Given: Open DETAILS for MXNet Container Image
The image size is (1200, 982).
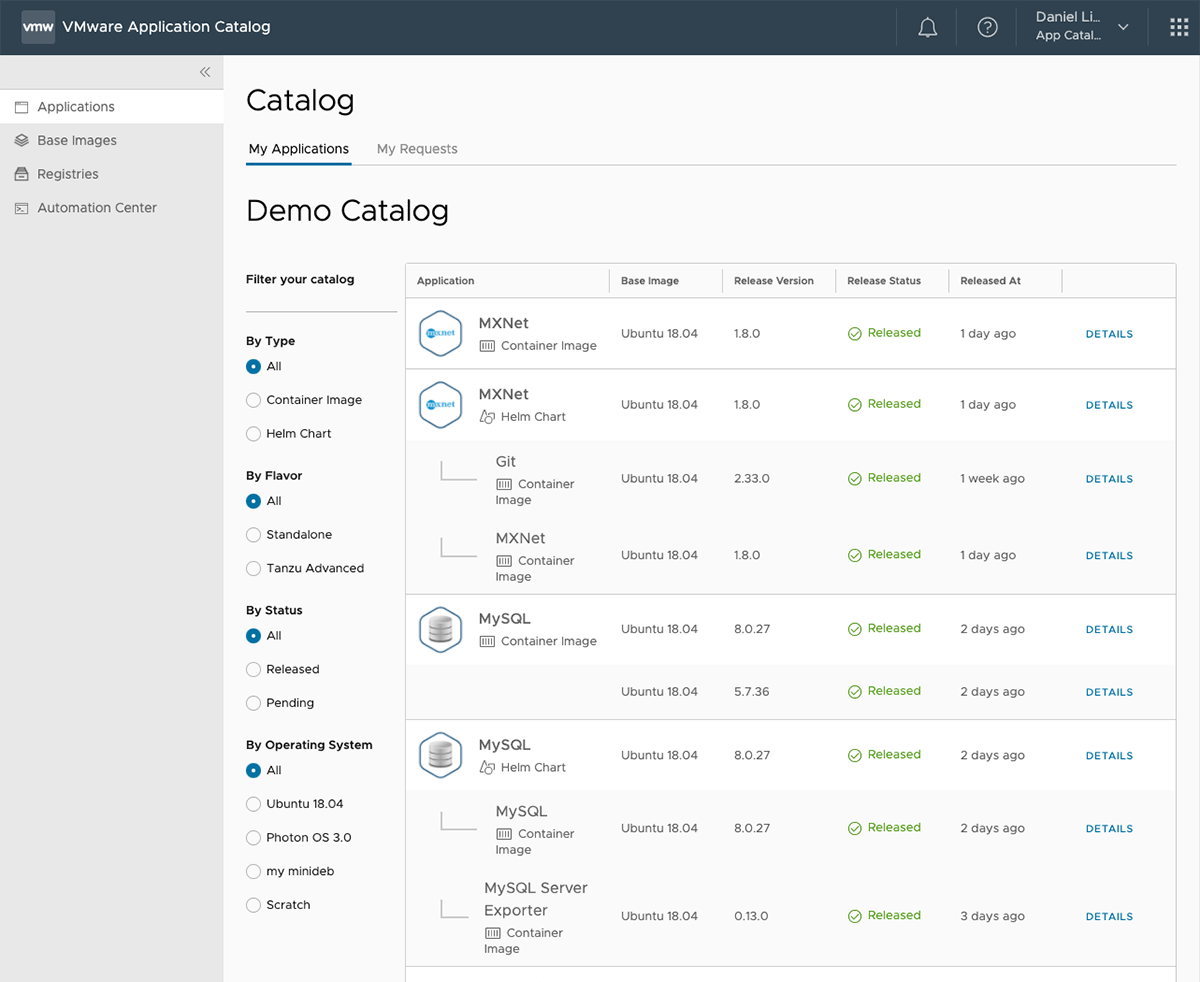Looking at the screenshot, I should pyautogui.click(x=1109, y=334).
